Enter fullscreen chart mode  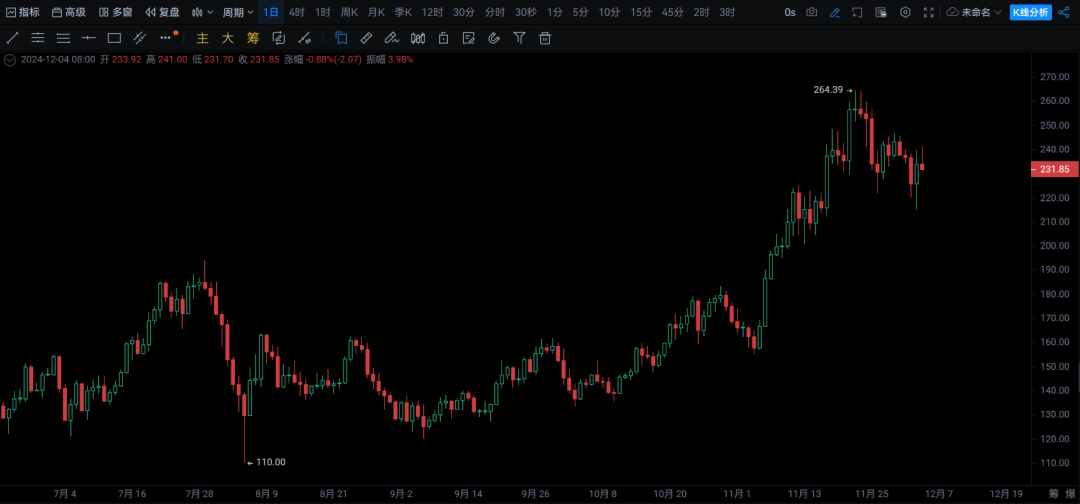pyautogui.click(x=929, y=12)
